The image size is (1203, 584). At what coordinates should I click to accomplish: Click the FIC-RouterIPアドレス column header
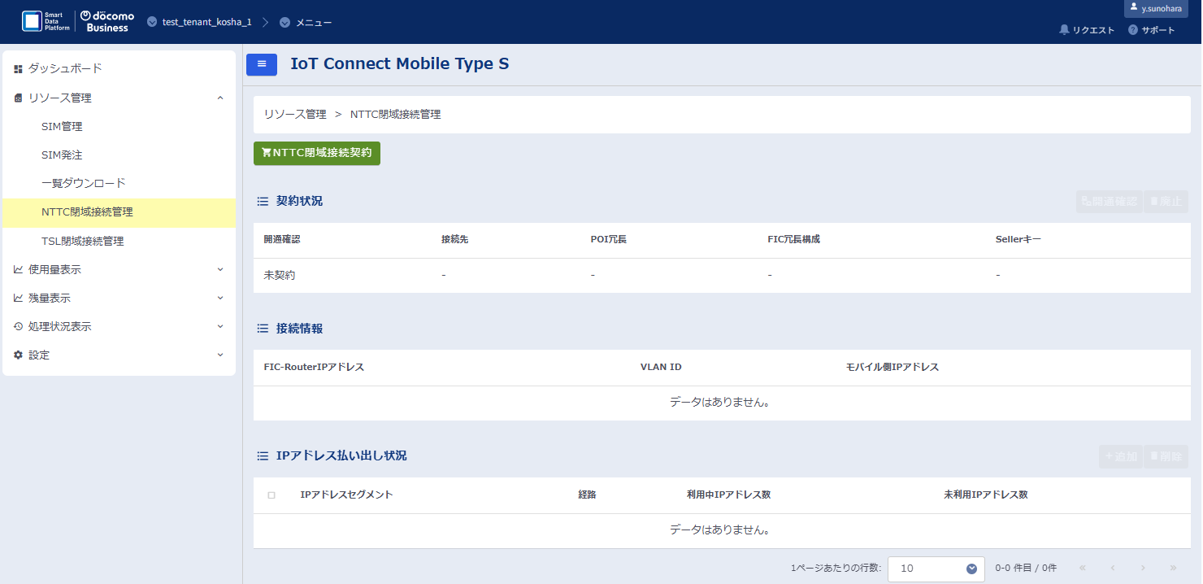[x=314, y=367]
